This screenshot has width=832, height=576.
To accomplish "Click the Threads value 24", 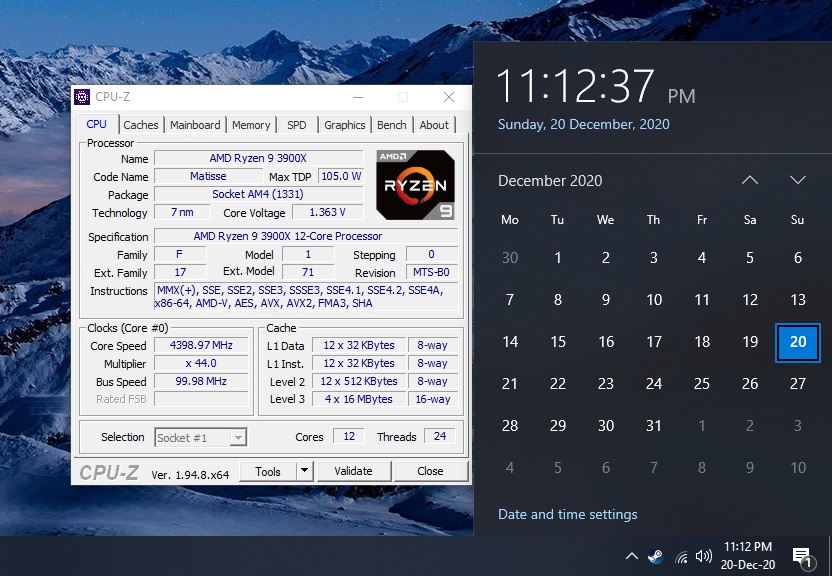I will pos(440,436).
